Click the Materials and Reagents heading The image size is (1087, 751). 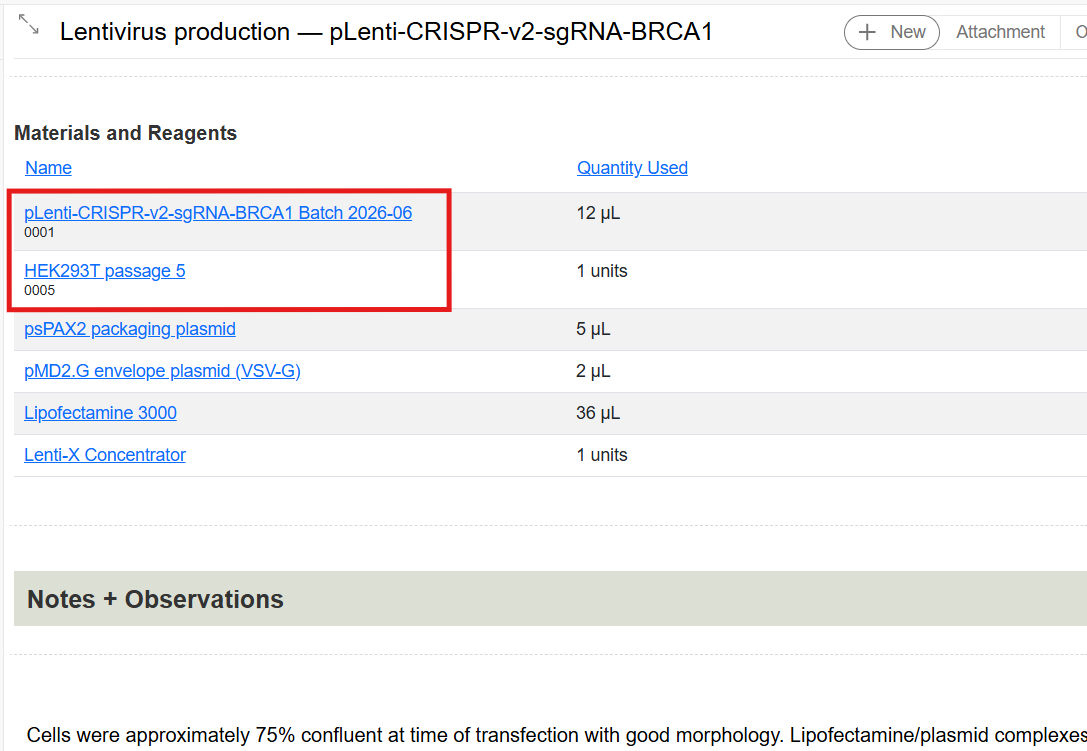(x=125, y=133)
